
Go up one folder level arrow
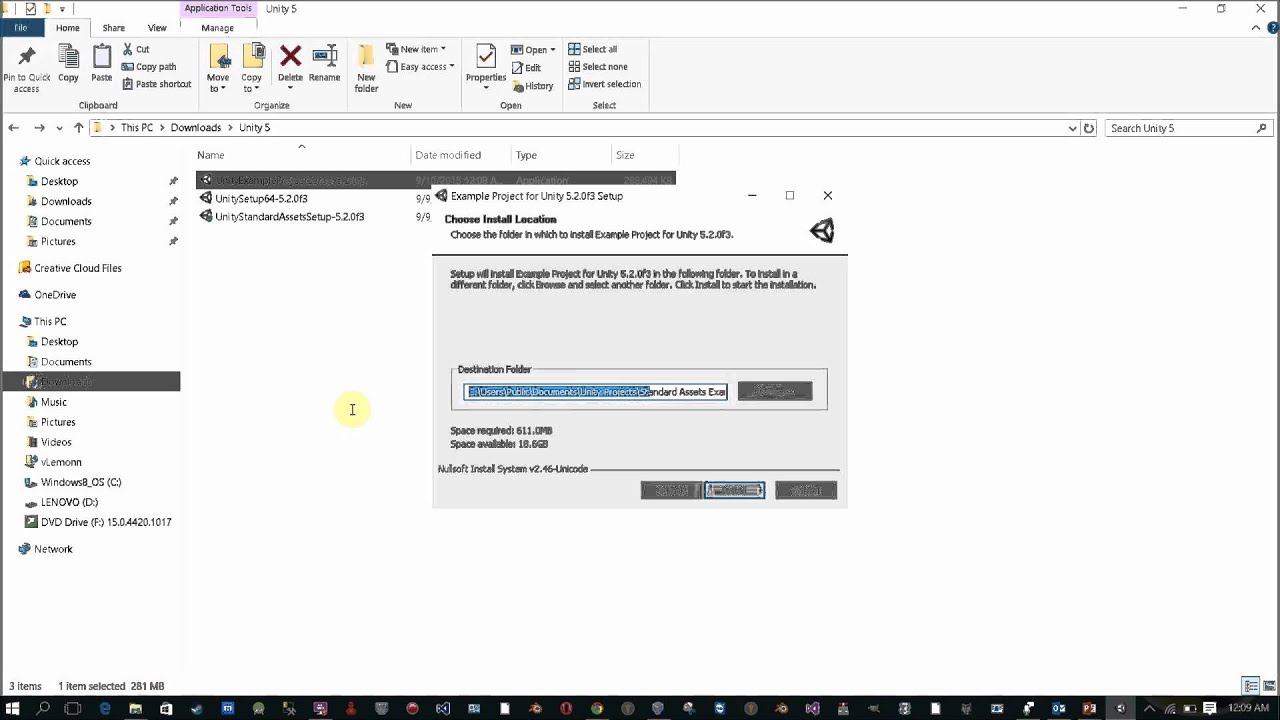(79, 128)
